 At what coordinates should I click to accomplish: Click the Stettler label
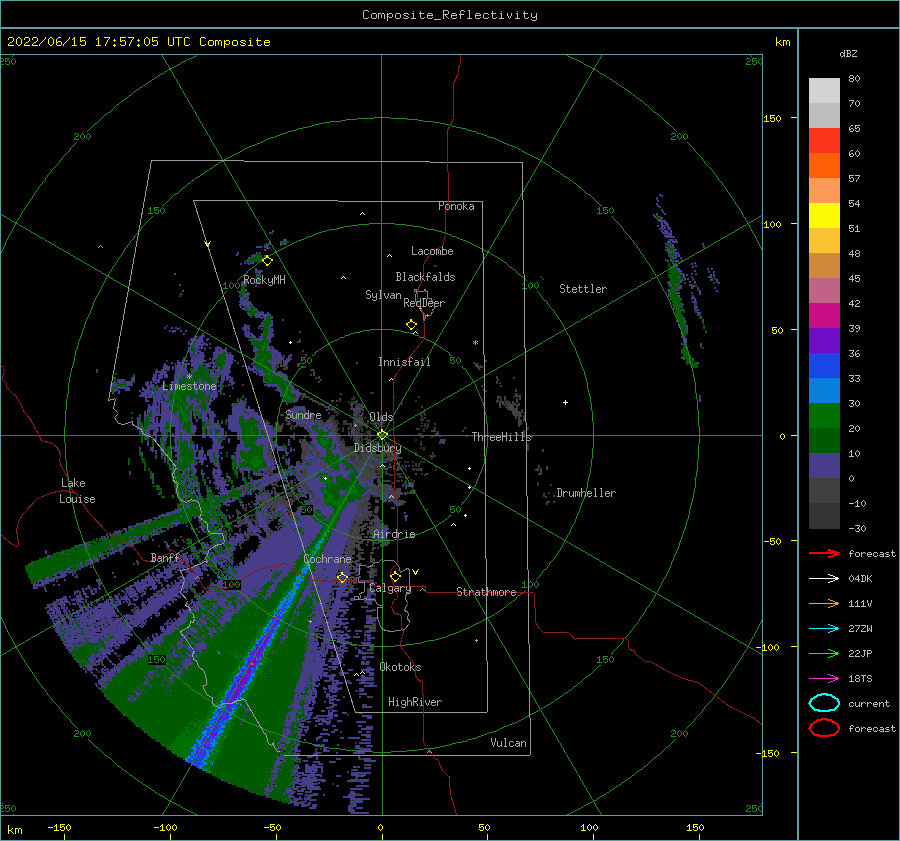click(583, 289)
